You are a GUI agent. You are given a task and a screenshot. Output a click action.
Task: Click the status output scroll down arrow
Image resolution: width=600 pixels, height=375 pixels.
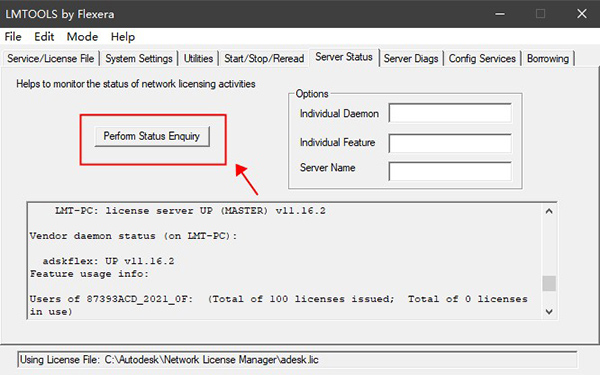click(x=549, y=311)
